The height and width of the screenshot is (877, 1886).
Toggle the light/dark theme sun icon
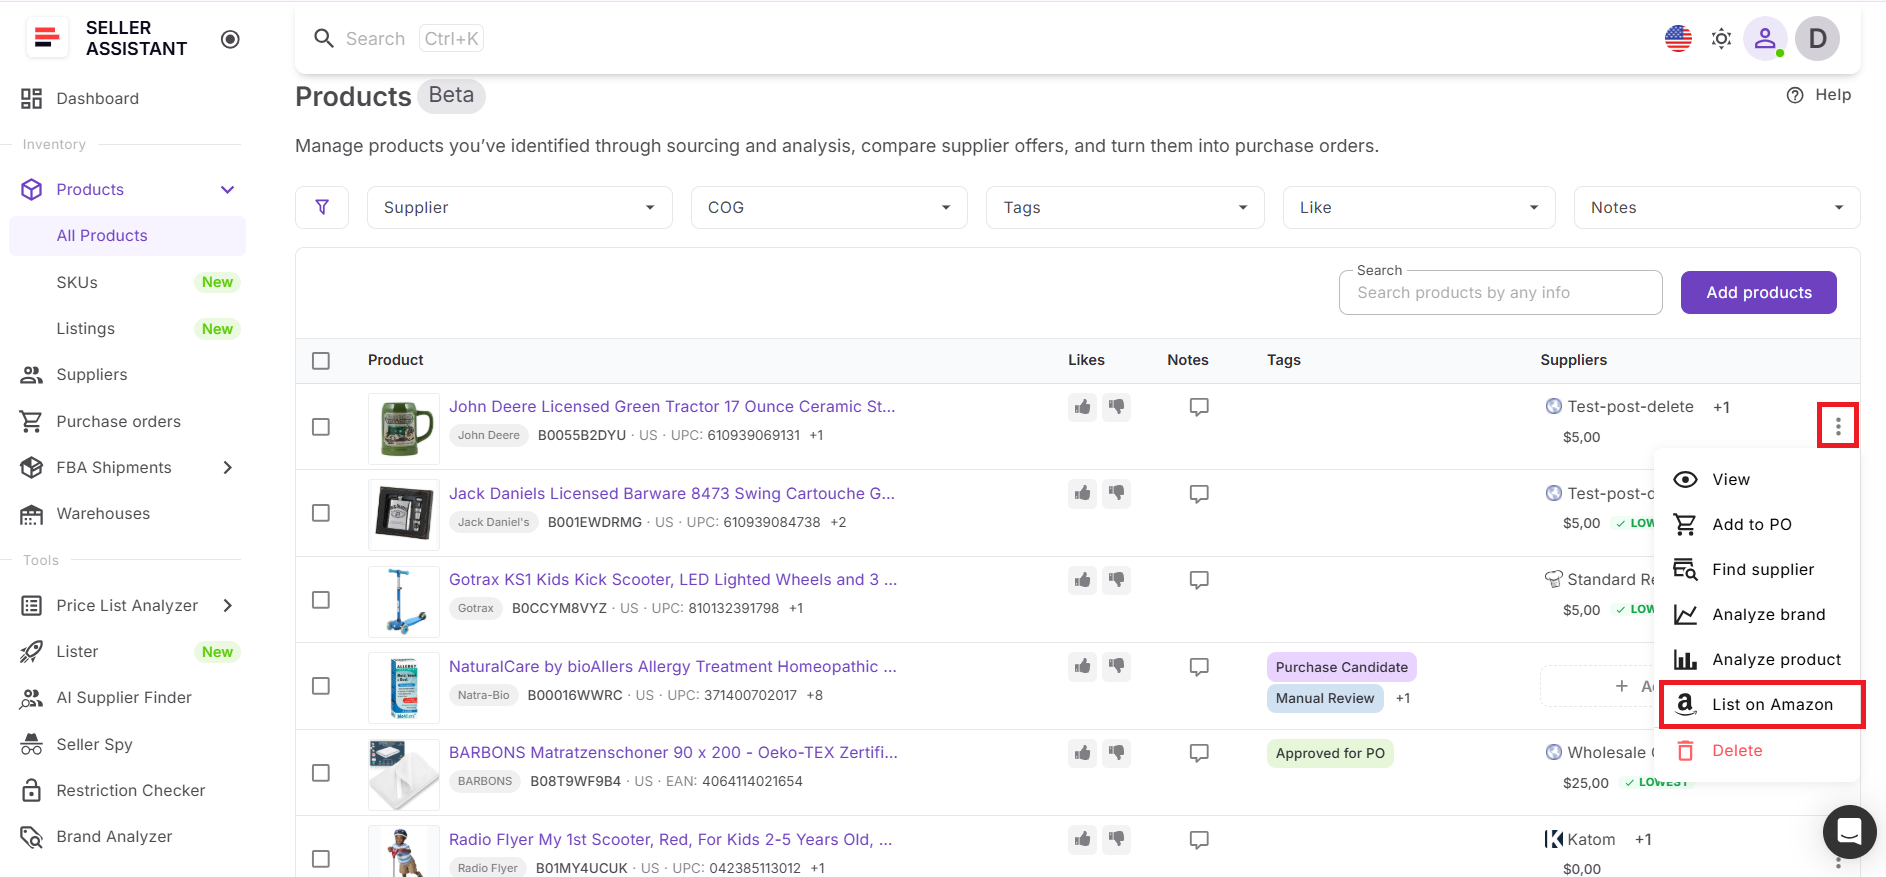[1721, 39]
